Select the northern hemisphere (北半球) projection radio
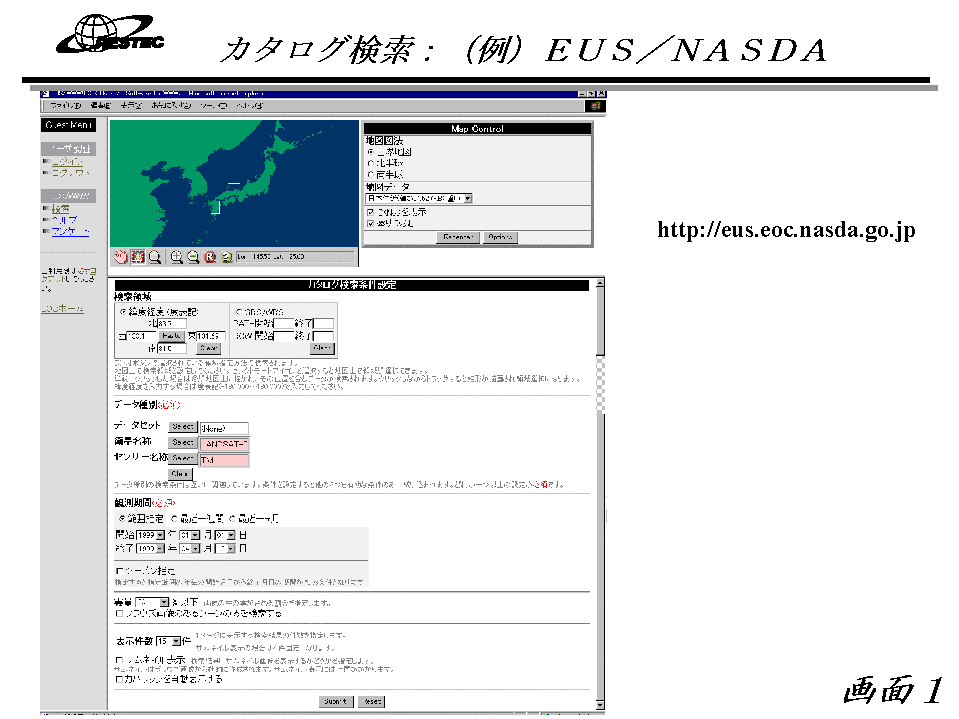 click(370, 163)
